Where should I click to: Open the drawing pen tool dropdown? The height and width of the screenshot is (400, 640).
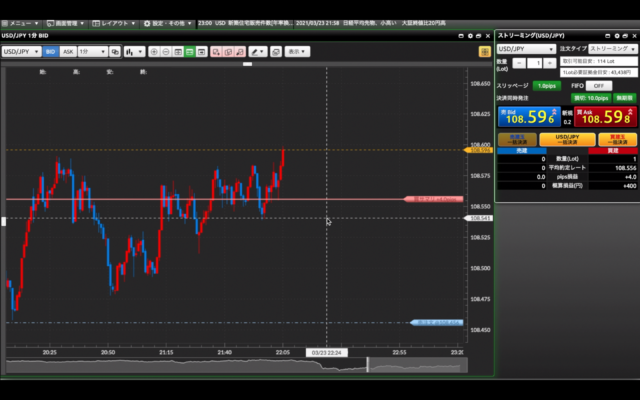tap(258, 52)
